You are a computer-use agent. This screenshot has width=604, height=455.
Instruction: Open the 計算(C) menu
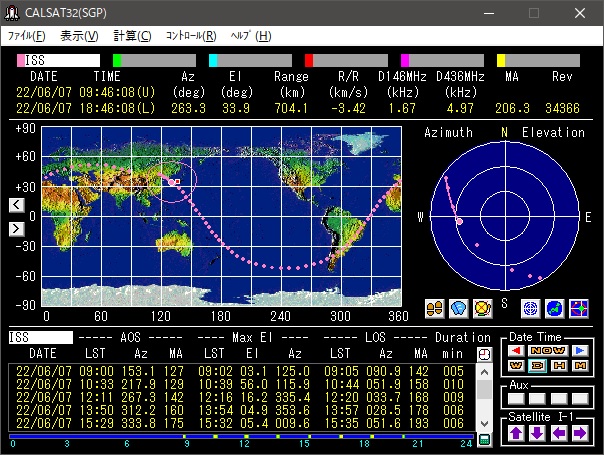click(x=132, y=36)
